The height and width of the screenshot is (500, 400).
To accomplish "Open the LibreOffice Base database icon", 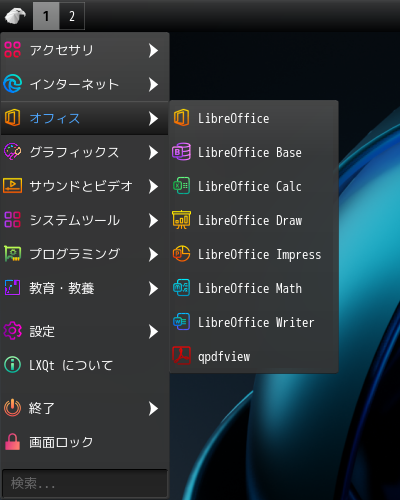I will point(181,152).
